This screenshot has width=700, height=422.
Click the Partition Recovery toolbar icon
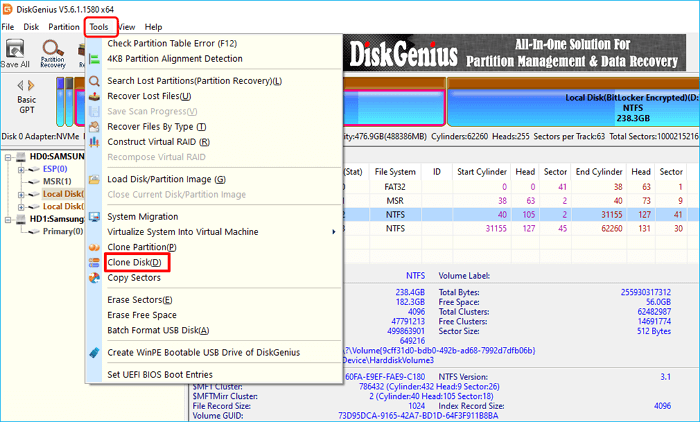(53, 54)
